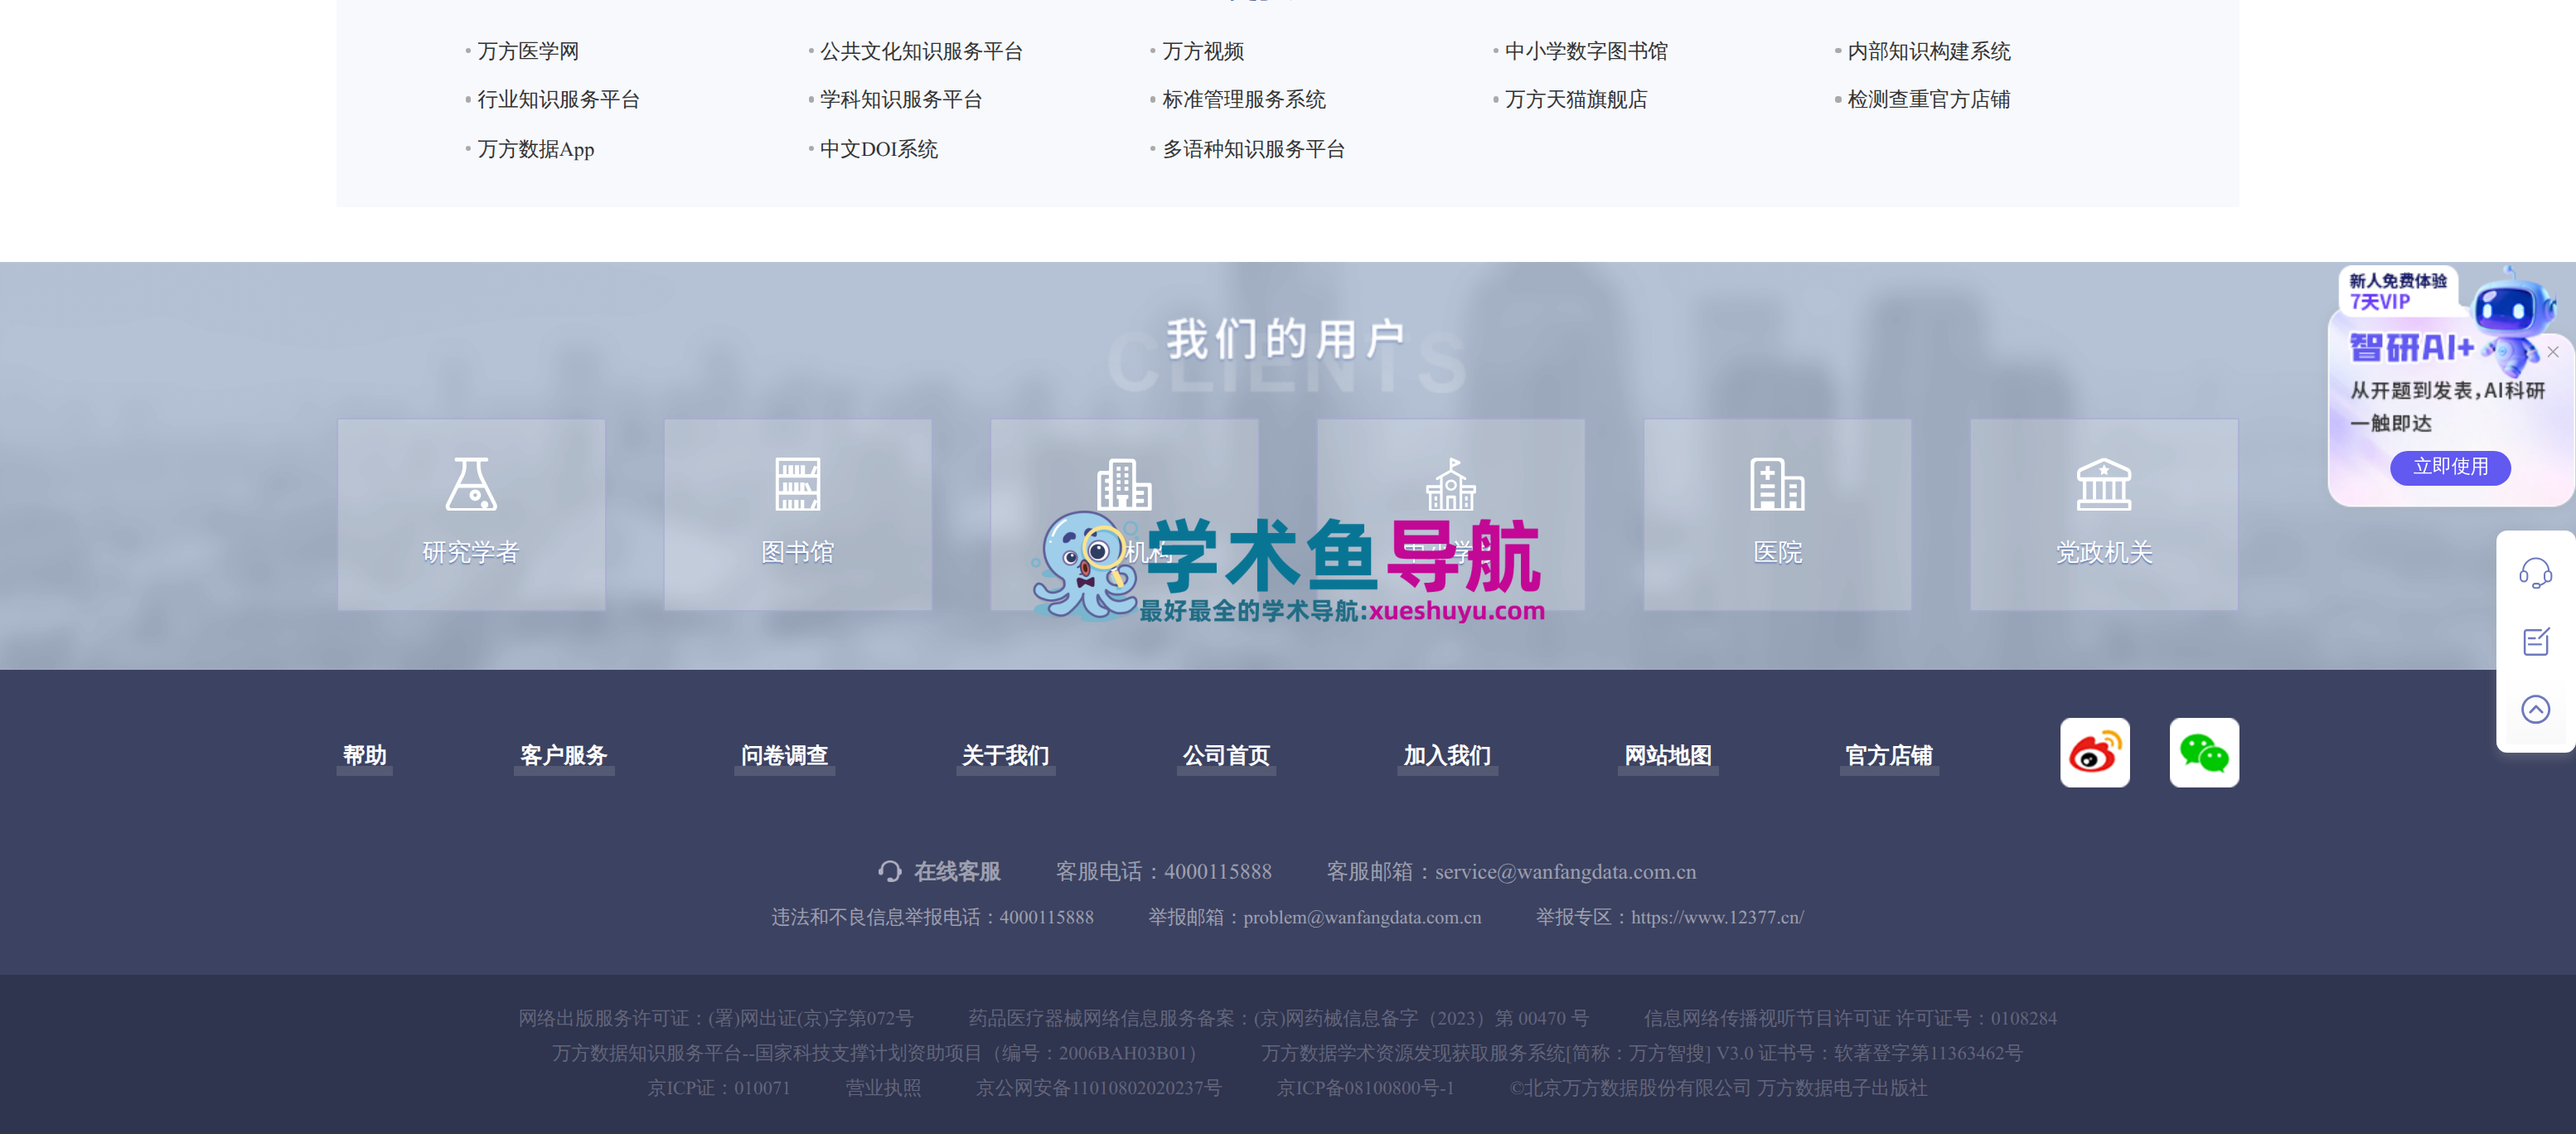Click the 万方智搜 V3.0 certificate text
The image size is (2576, 1134).
pyautogui.click(x=1641, y=1053)
